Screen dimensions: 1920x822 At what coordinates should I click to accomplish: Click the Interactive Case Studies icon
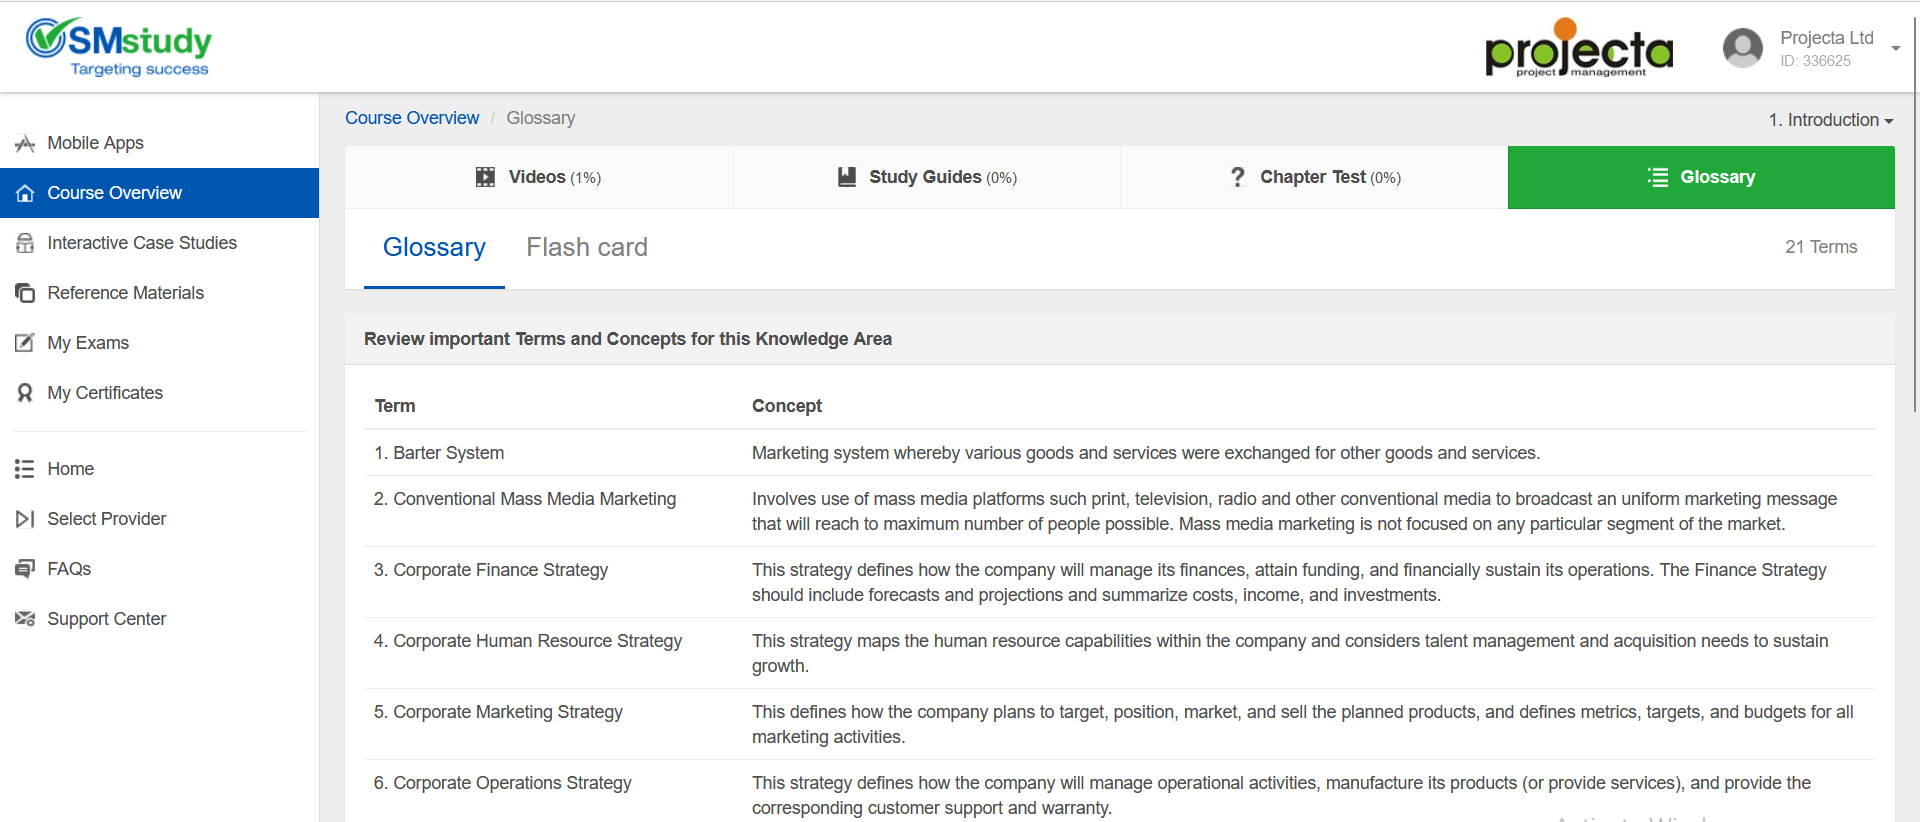click(x=25, y=243)
